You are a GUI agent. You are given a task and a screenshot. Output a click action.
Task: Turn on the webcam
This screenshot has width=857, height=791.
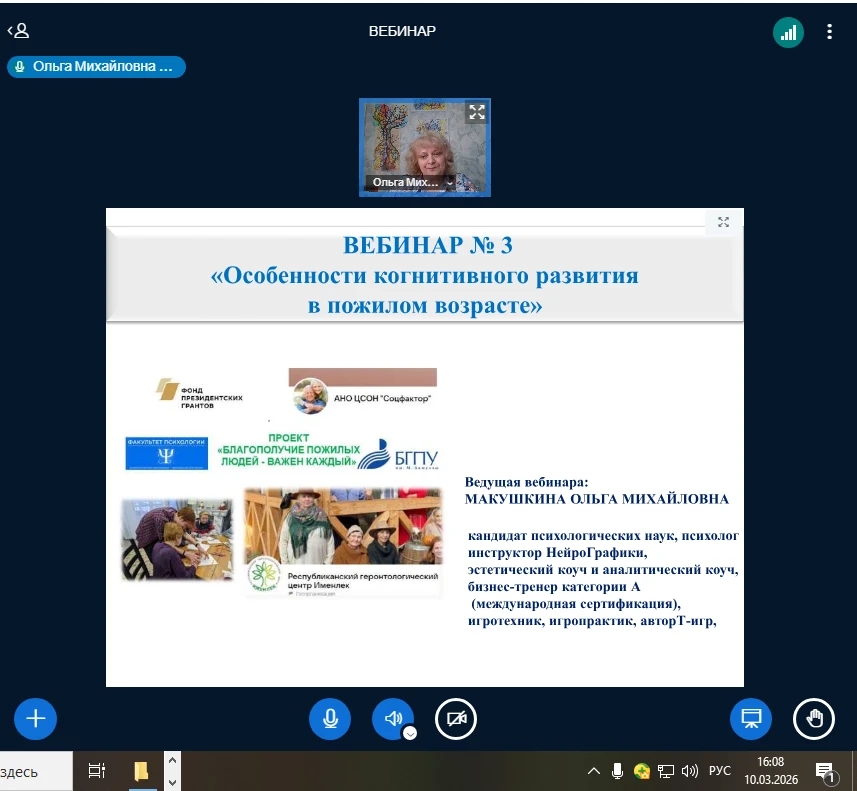tap(456, 718)
